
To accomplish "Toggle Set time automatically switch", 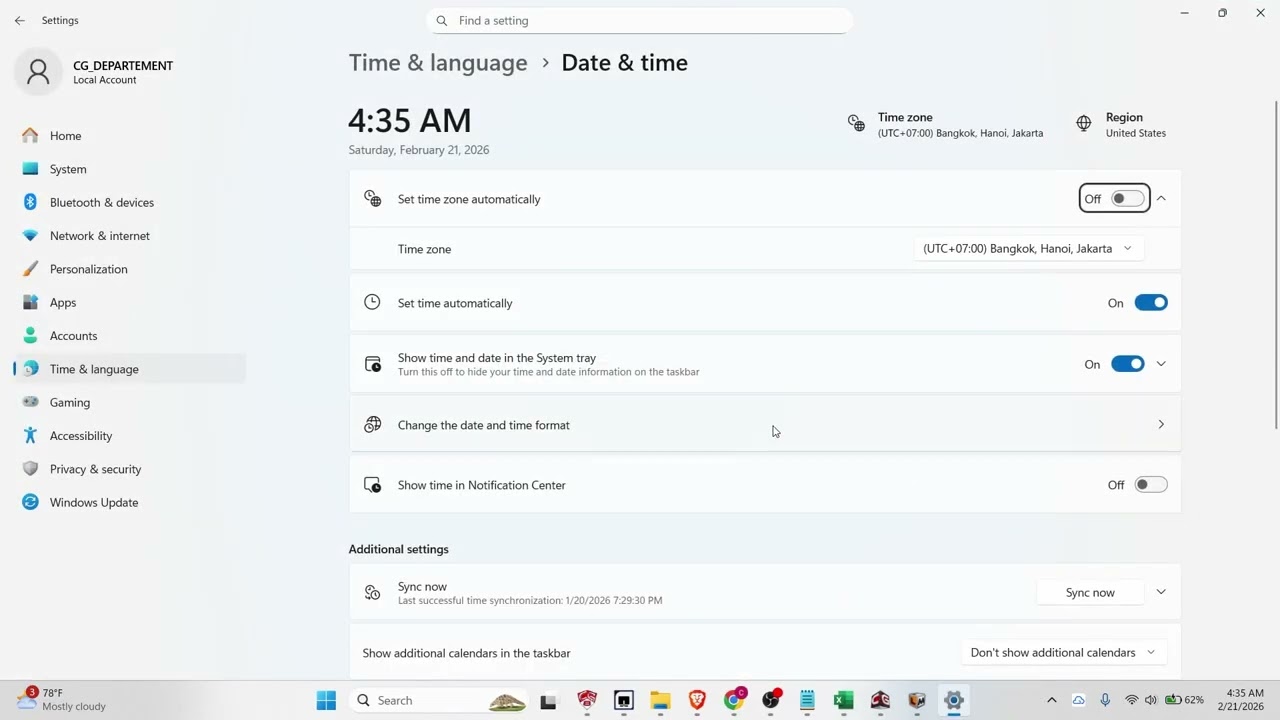I will pos(1151,303).
